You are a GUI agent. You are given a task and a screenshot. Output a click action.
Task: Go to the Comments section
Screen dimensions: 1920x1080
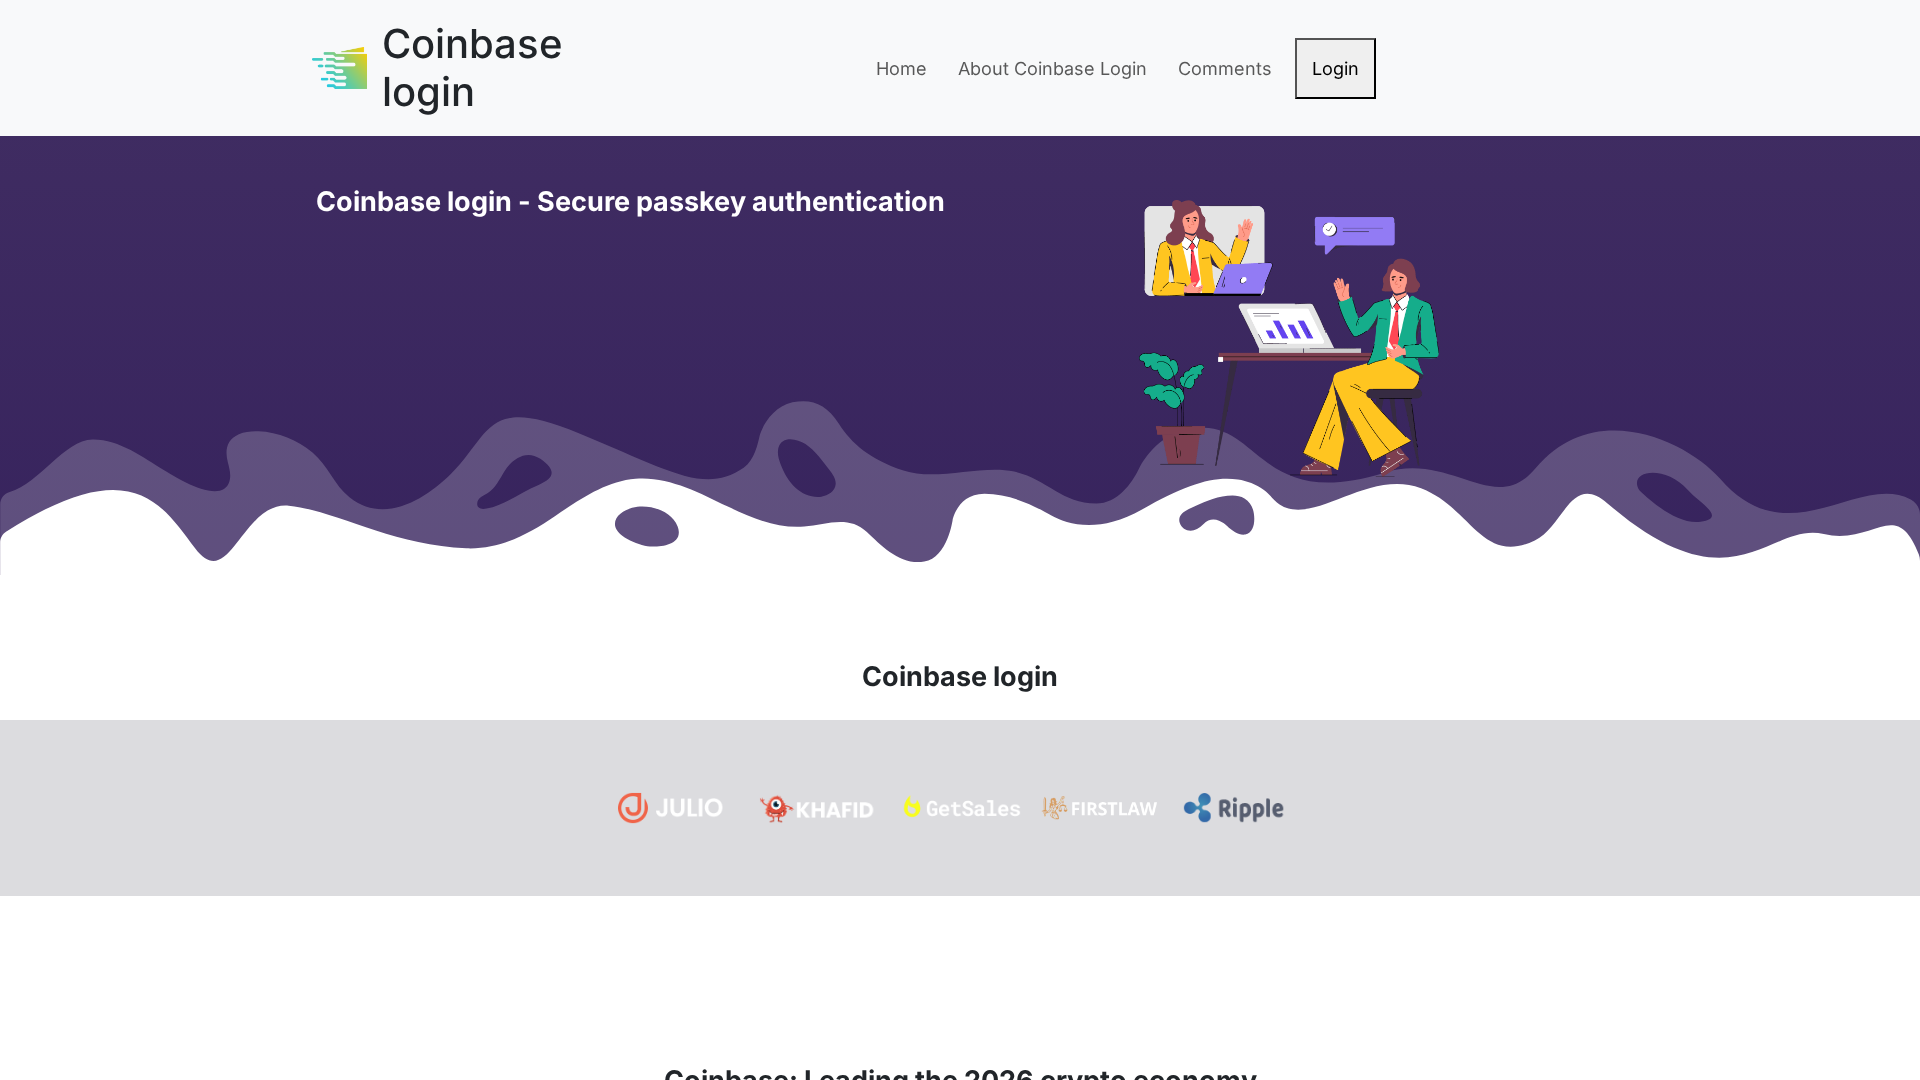coord(1224,68)
